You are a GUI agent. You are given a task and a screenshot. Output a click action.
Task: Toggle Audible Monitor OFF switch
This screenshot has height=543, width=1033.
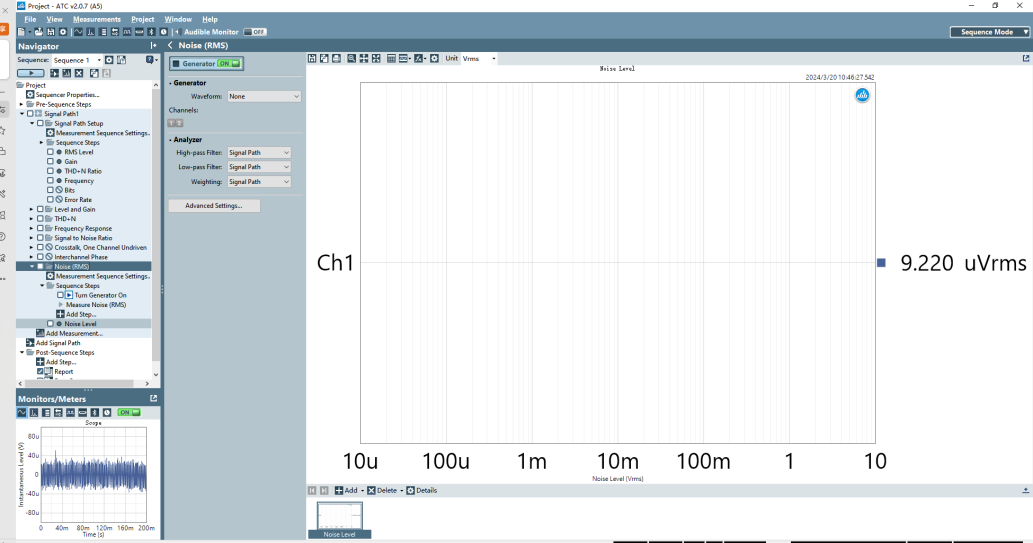[x=254, y=32]
